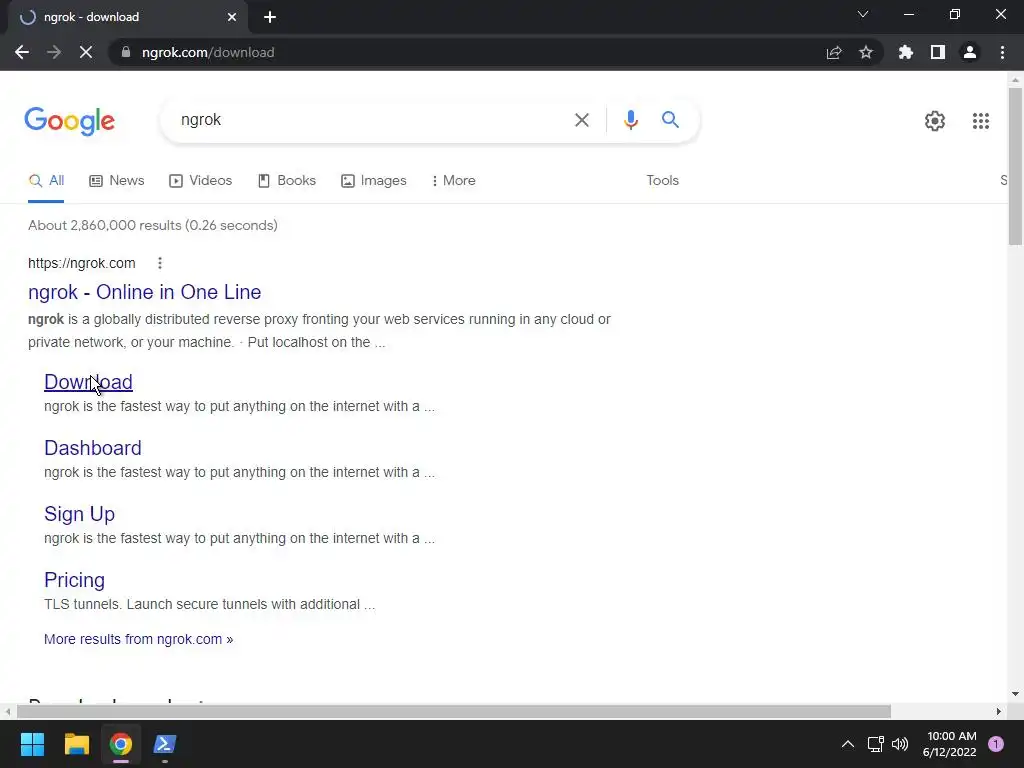Viewport: 1024px width, 768px height.
Task: Switch to the News tab
Action: 117,181
